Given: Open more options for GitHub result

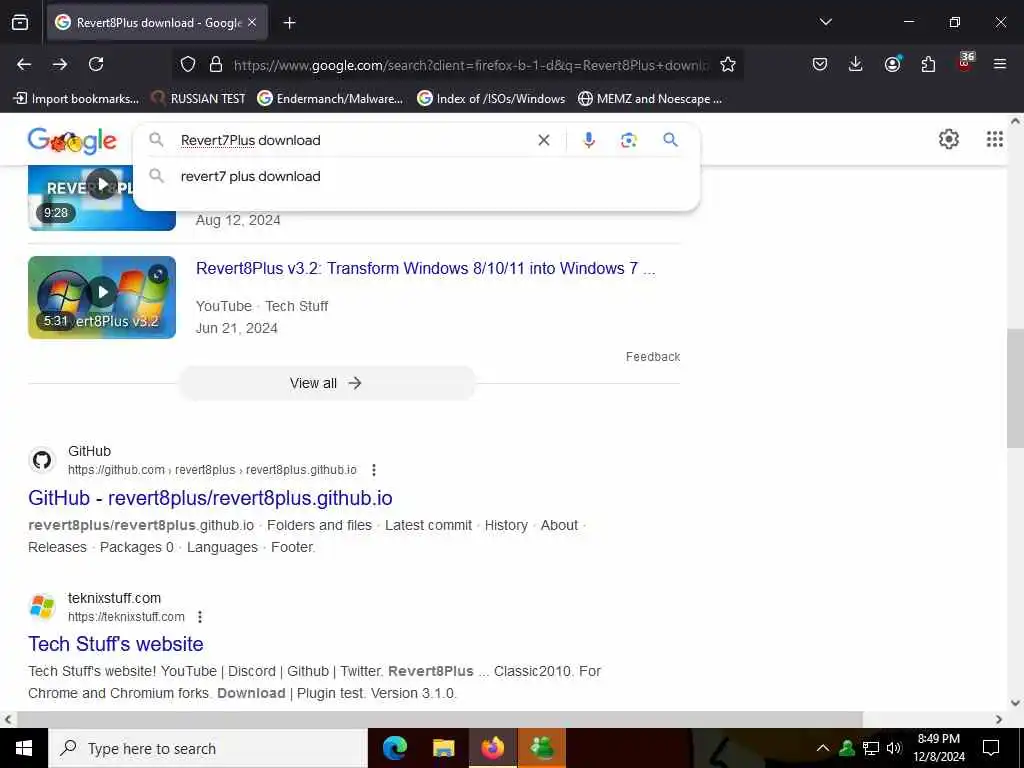Looking at the screenshot, I should click(374, 470).
